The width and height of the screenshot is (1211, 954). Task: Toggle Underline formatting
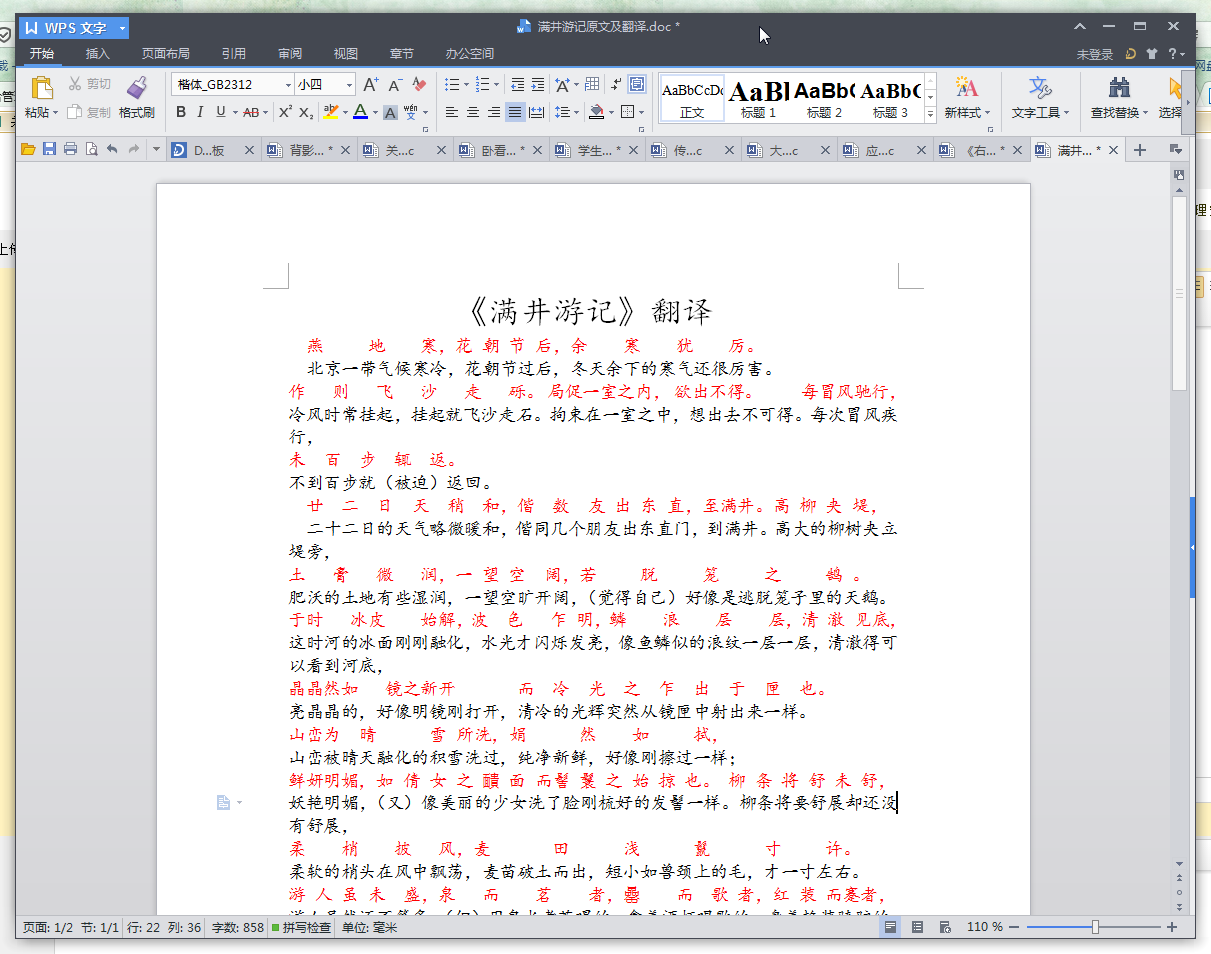220,112
